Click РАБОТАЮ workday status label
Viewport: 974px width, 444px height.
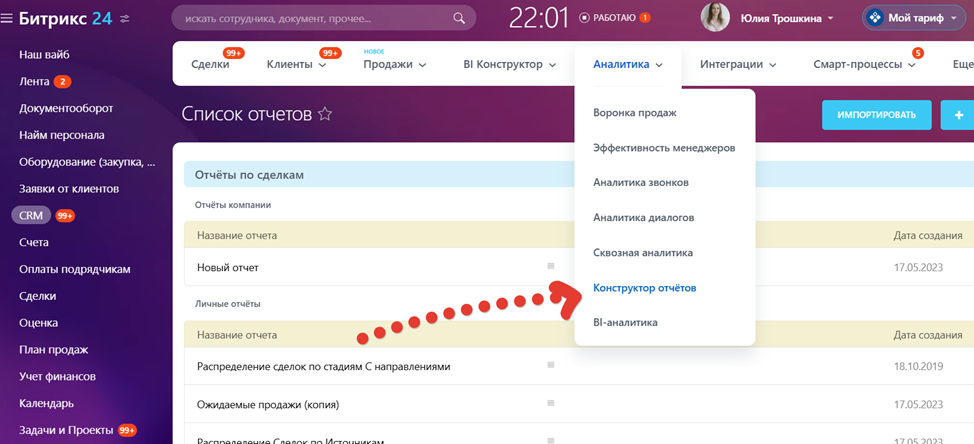[x=614, y=18]
